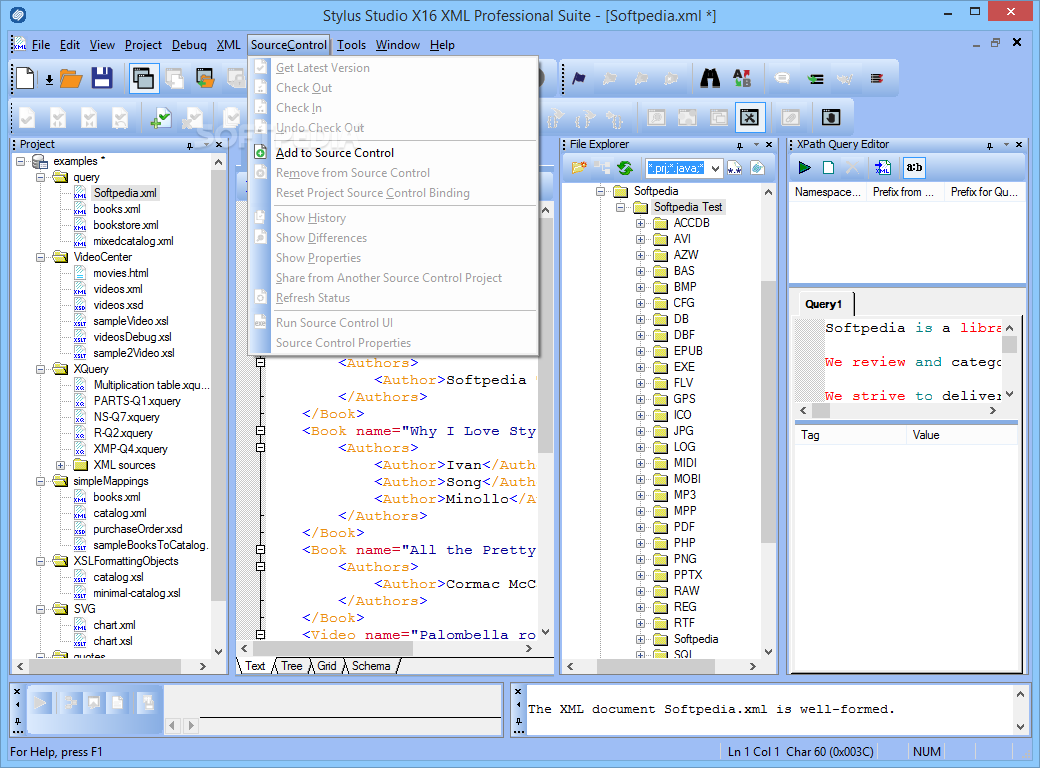Screen dimensions: 1040x768
Task: Select the MP3 folder in File Explorer
Action: pyautogui.click(x=684, y=495)
